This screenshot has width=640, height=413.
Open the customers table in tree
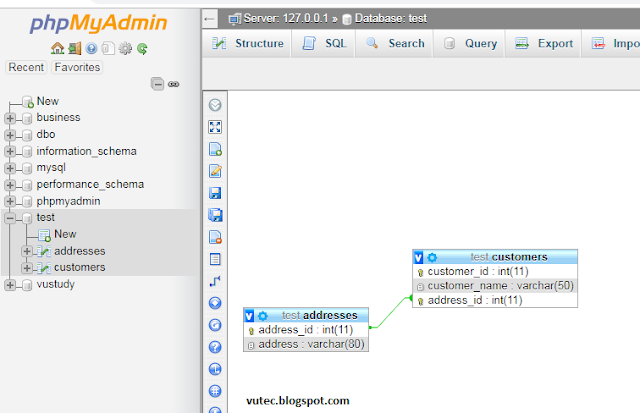tap(80, 268)
